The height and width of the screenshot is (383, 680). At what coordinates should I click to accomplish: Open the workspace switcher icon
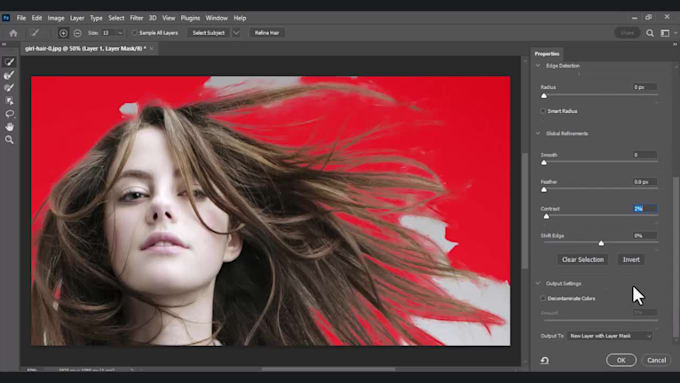[665, 33]
